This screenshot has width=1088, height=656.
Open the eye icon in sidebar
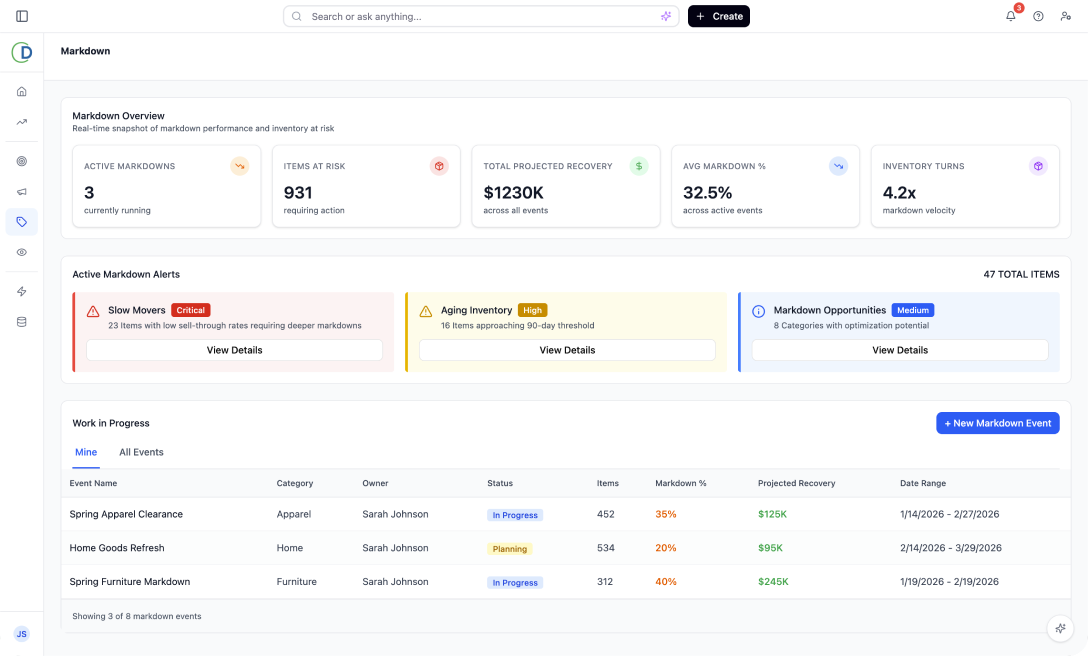coord(22,252)
